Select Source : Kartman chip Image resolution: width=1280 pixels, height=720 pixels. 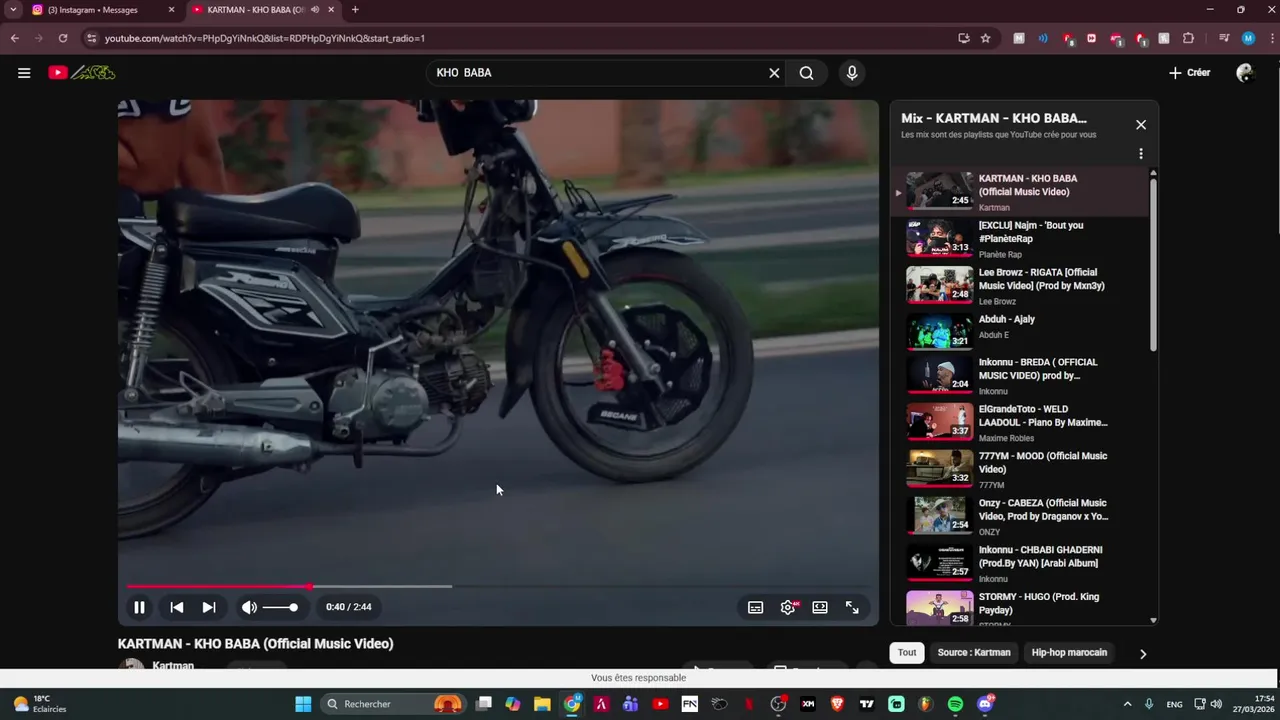[974, 653]
